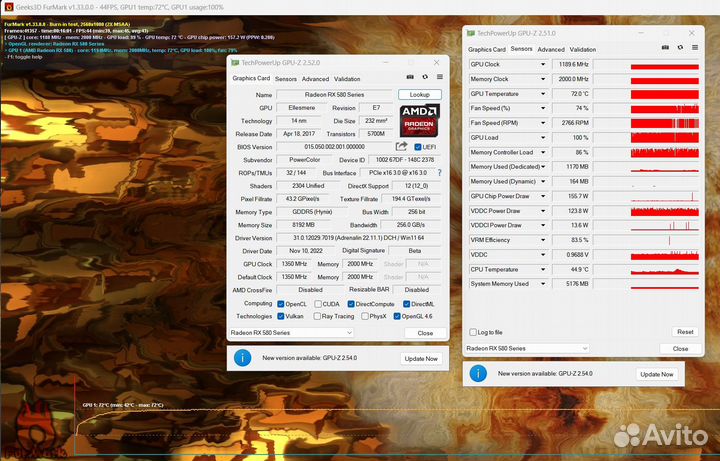Click the AMD Radeon Graphics logo
This screenshot has height=461, width=720.
point(420,120)
